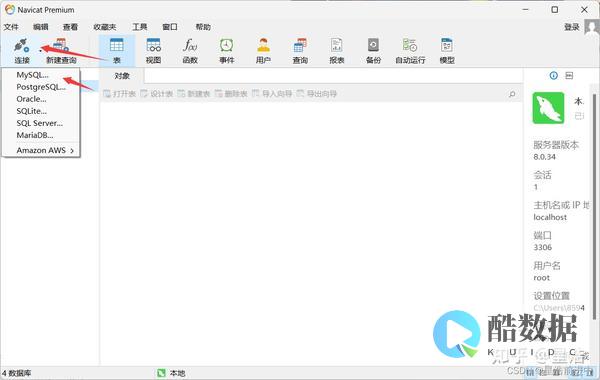Click the 4 数据库 status bar text

click(x=16, y=373)
